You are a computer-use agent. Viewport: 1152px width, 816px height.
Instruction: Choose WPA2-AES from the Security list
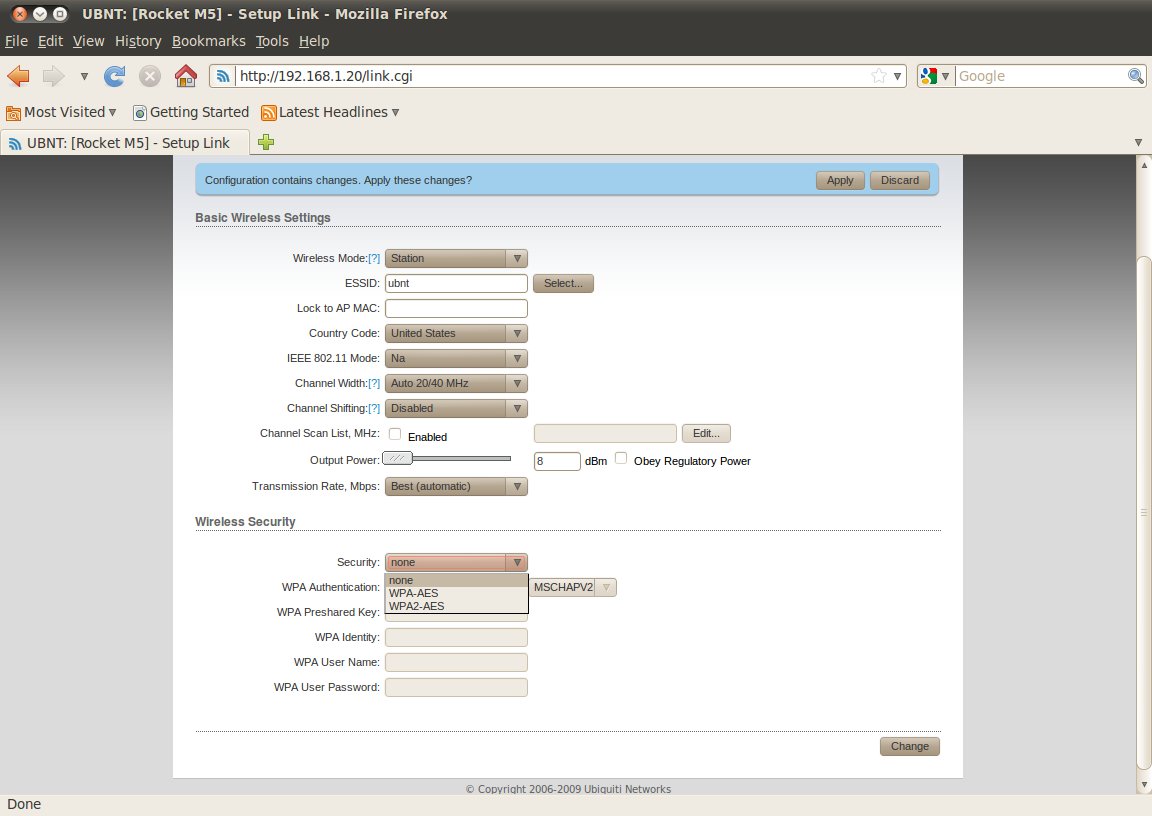click(x=417, y=606)
